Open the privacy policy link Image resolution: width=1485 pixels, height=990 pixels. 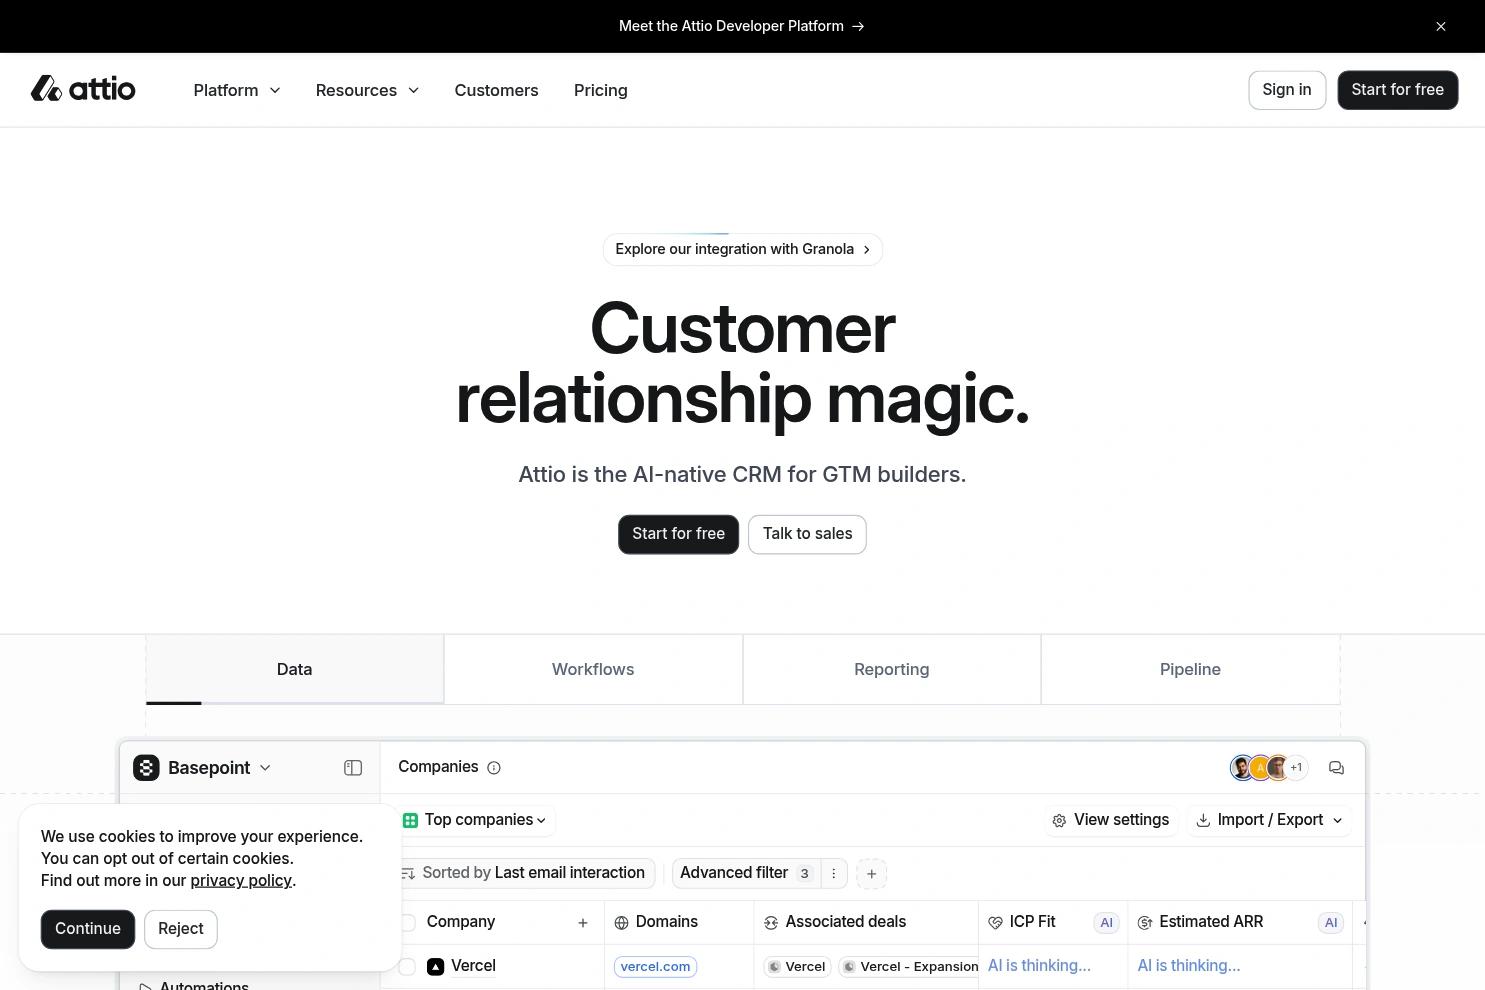coord(241,881)
